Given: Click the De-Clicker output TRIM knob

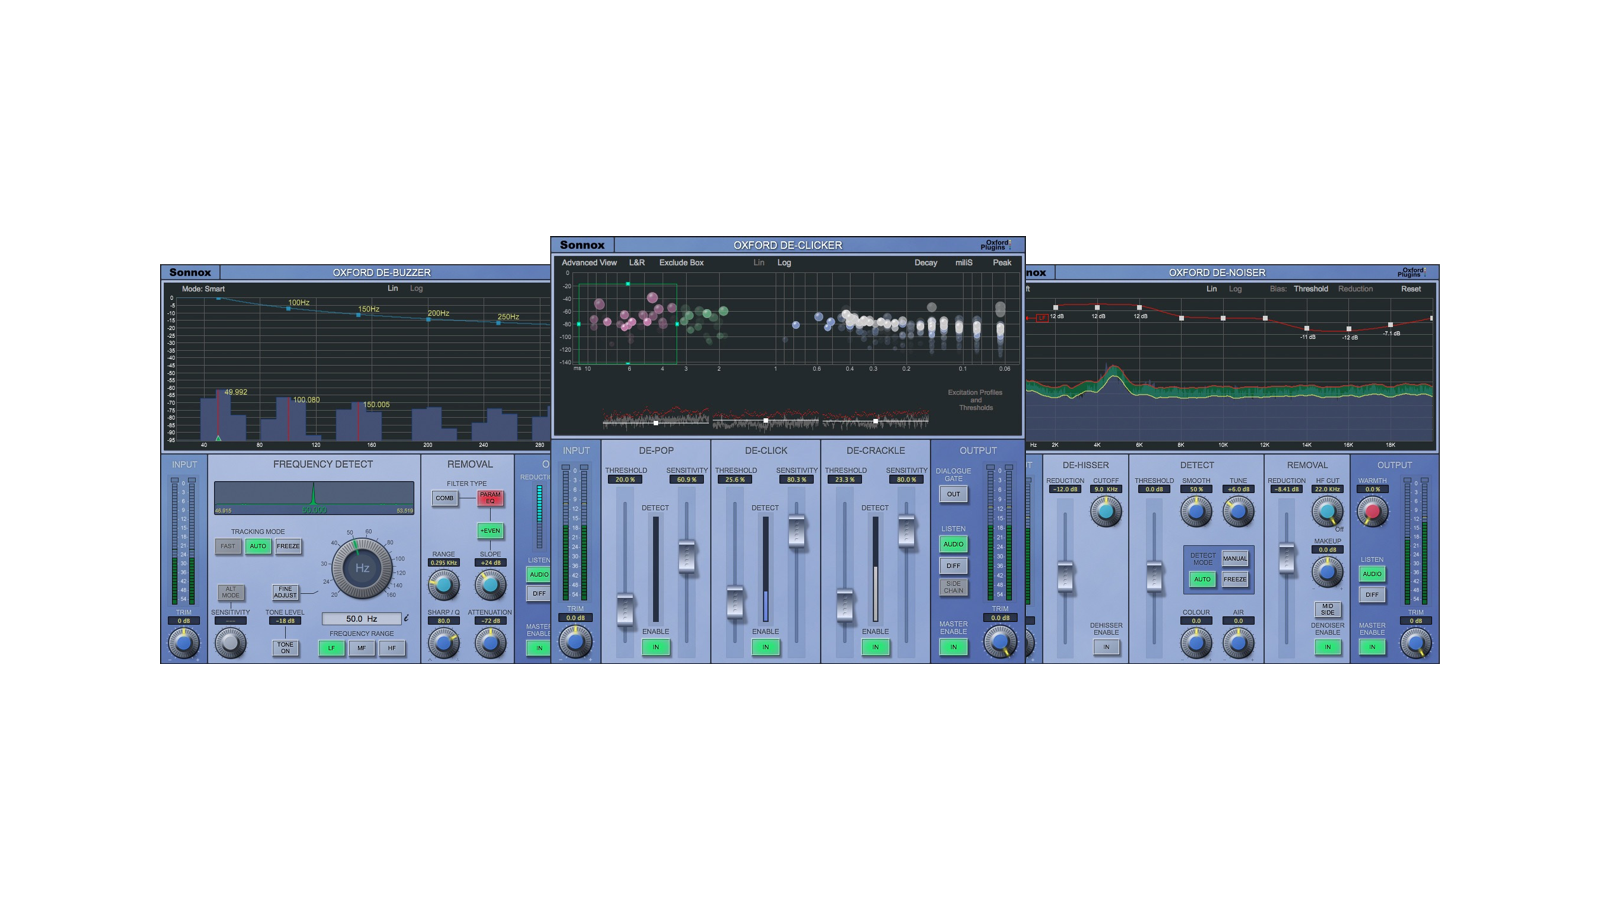Looking at the screenshot, I should (x=1000, y=641).
